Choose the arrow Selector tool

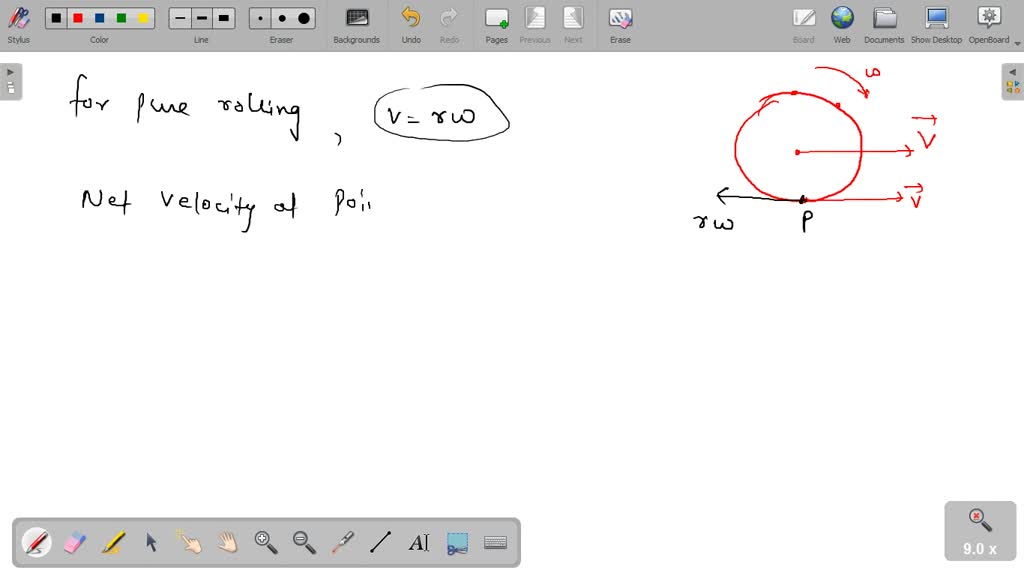152,542
